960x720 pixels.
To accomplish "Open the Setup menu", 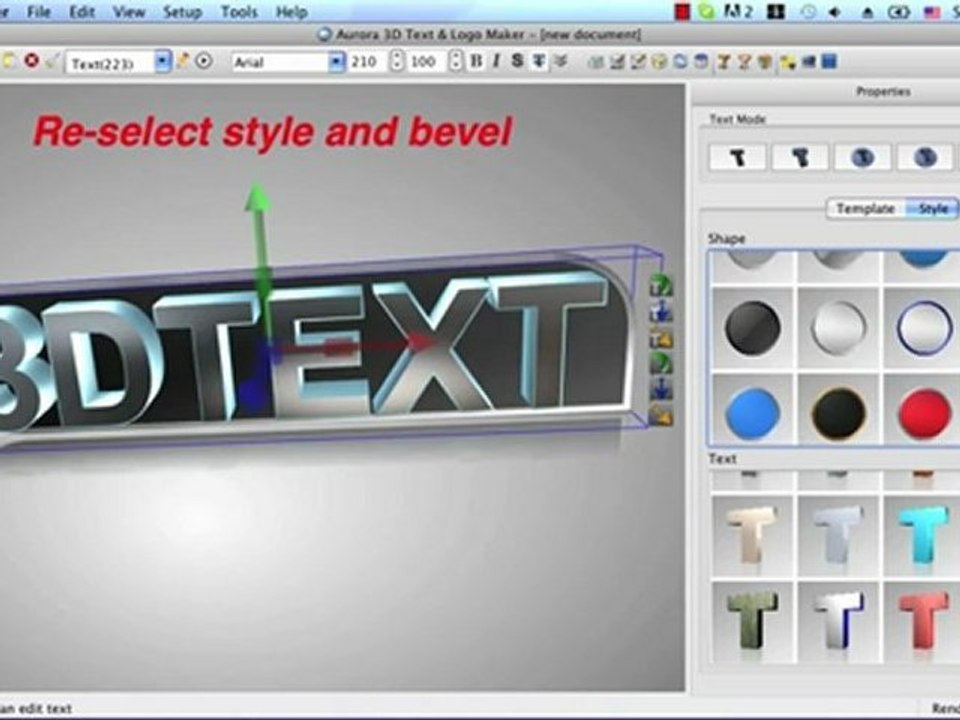I will pyautogui.click(x=182, y=12).
